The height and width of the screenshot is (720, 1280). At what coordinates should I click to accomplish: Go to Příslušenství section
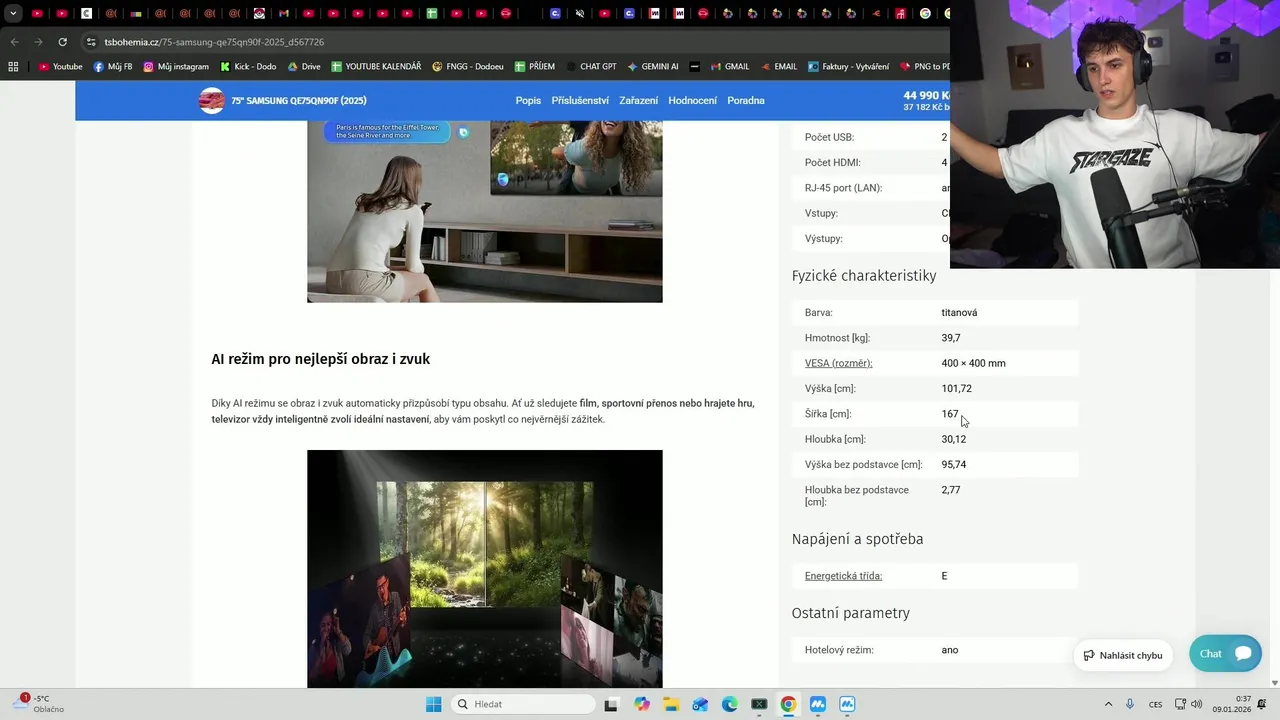[580, 100]
